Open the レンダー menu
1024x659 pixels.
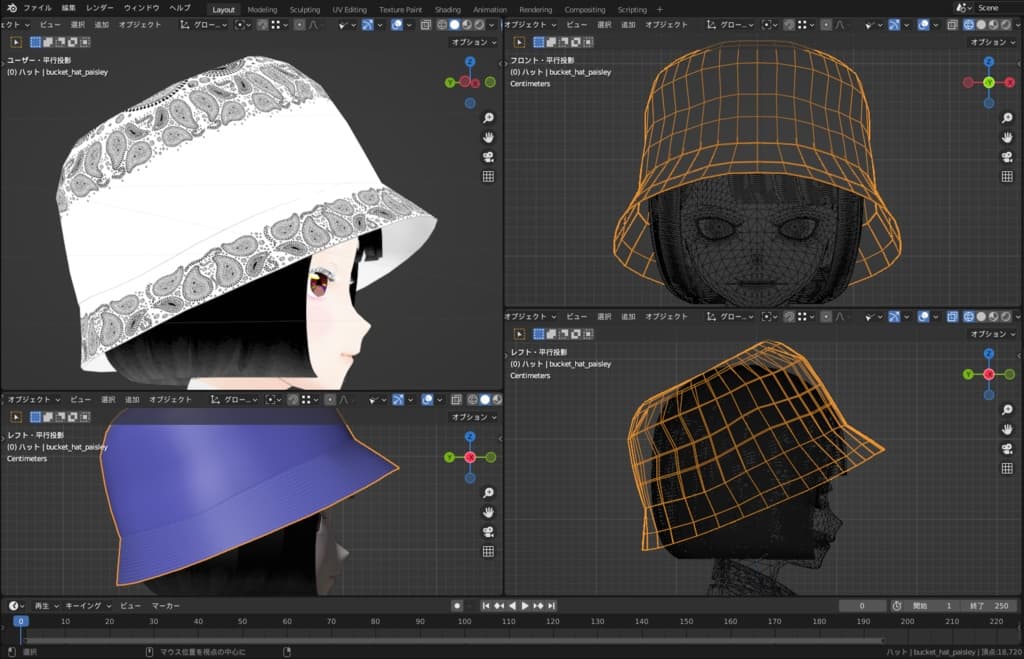100,9
